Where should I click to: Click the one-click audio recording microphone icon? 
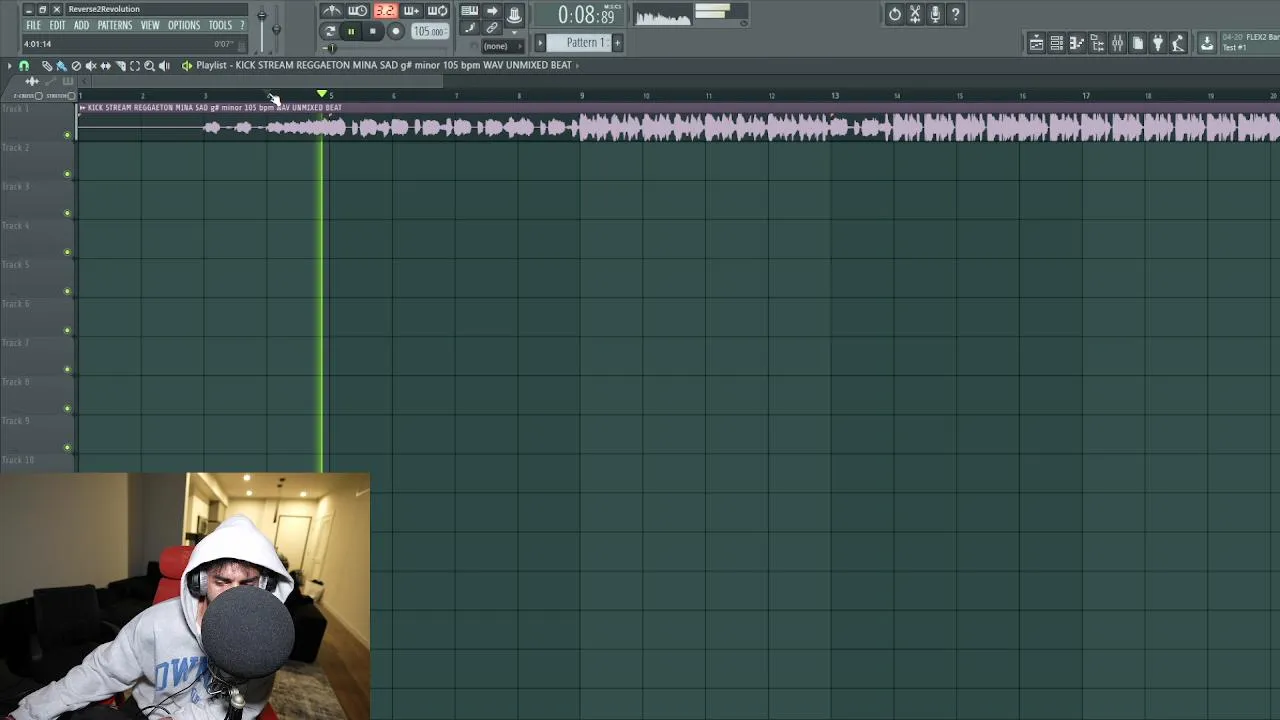pos(935,14)
